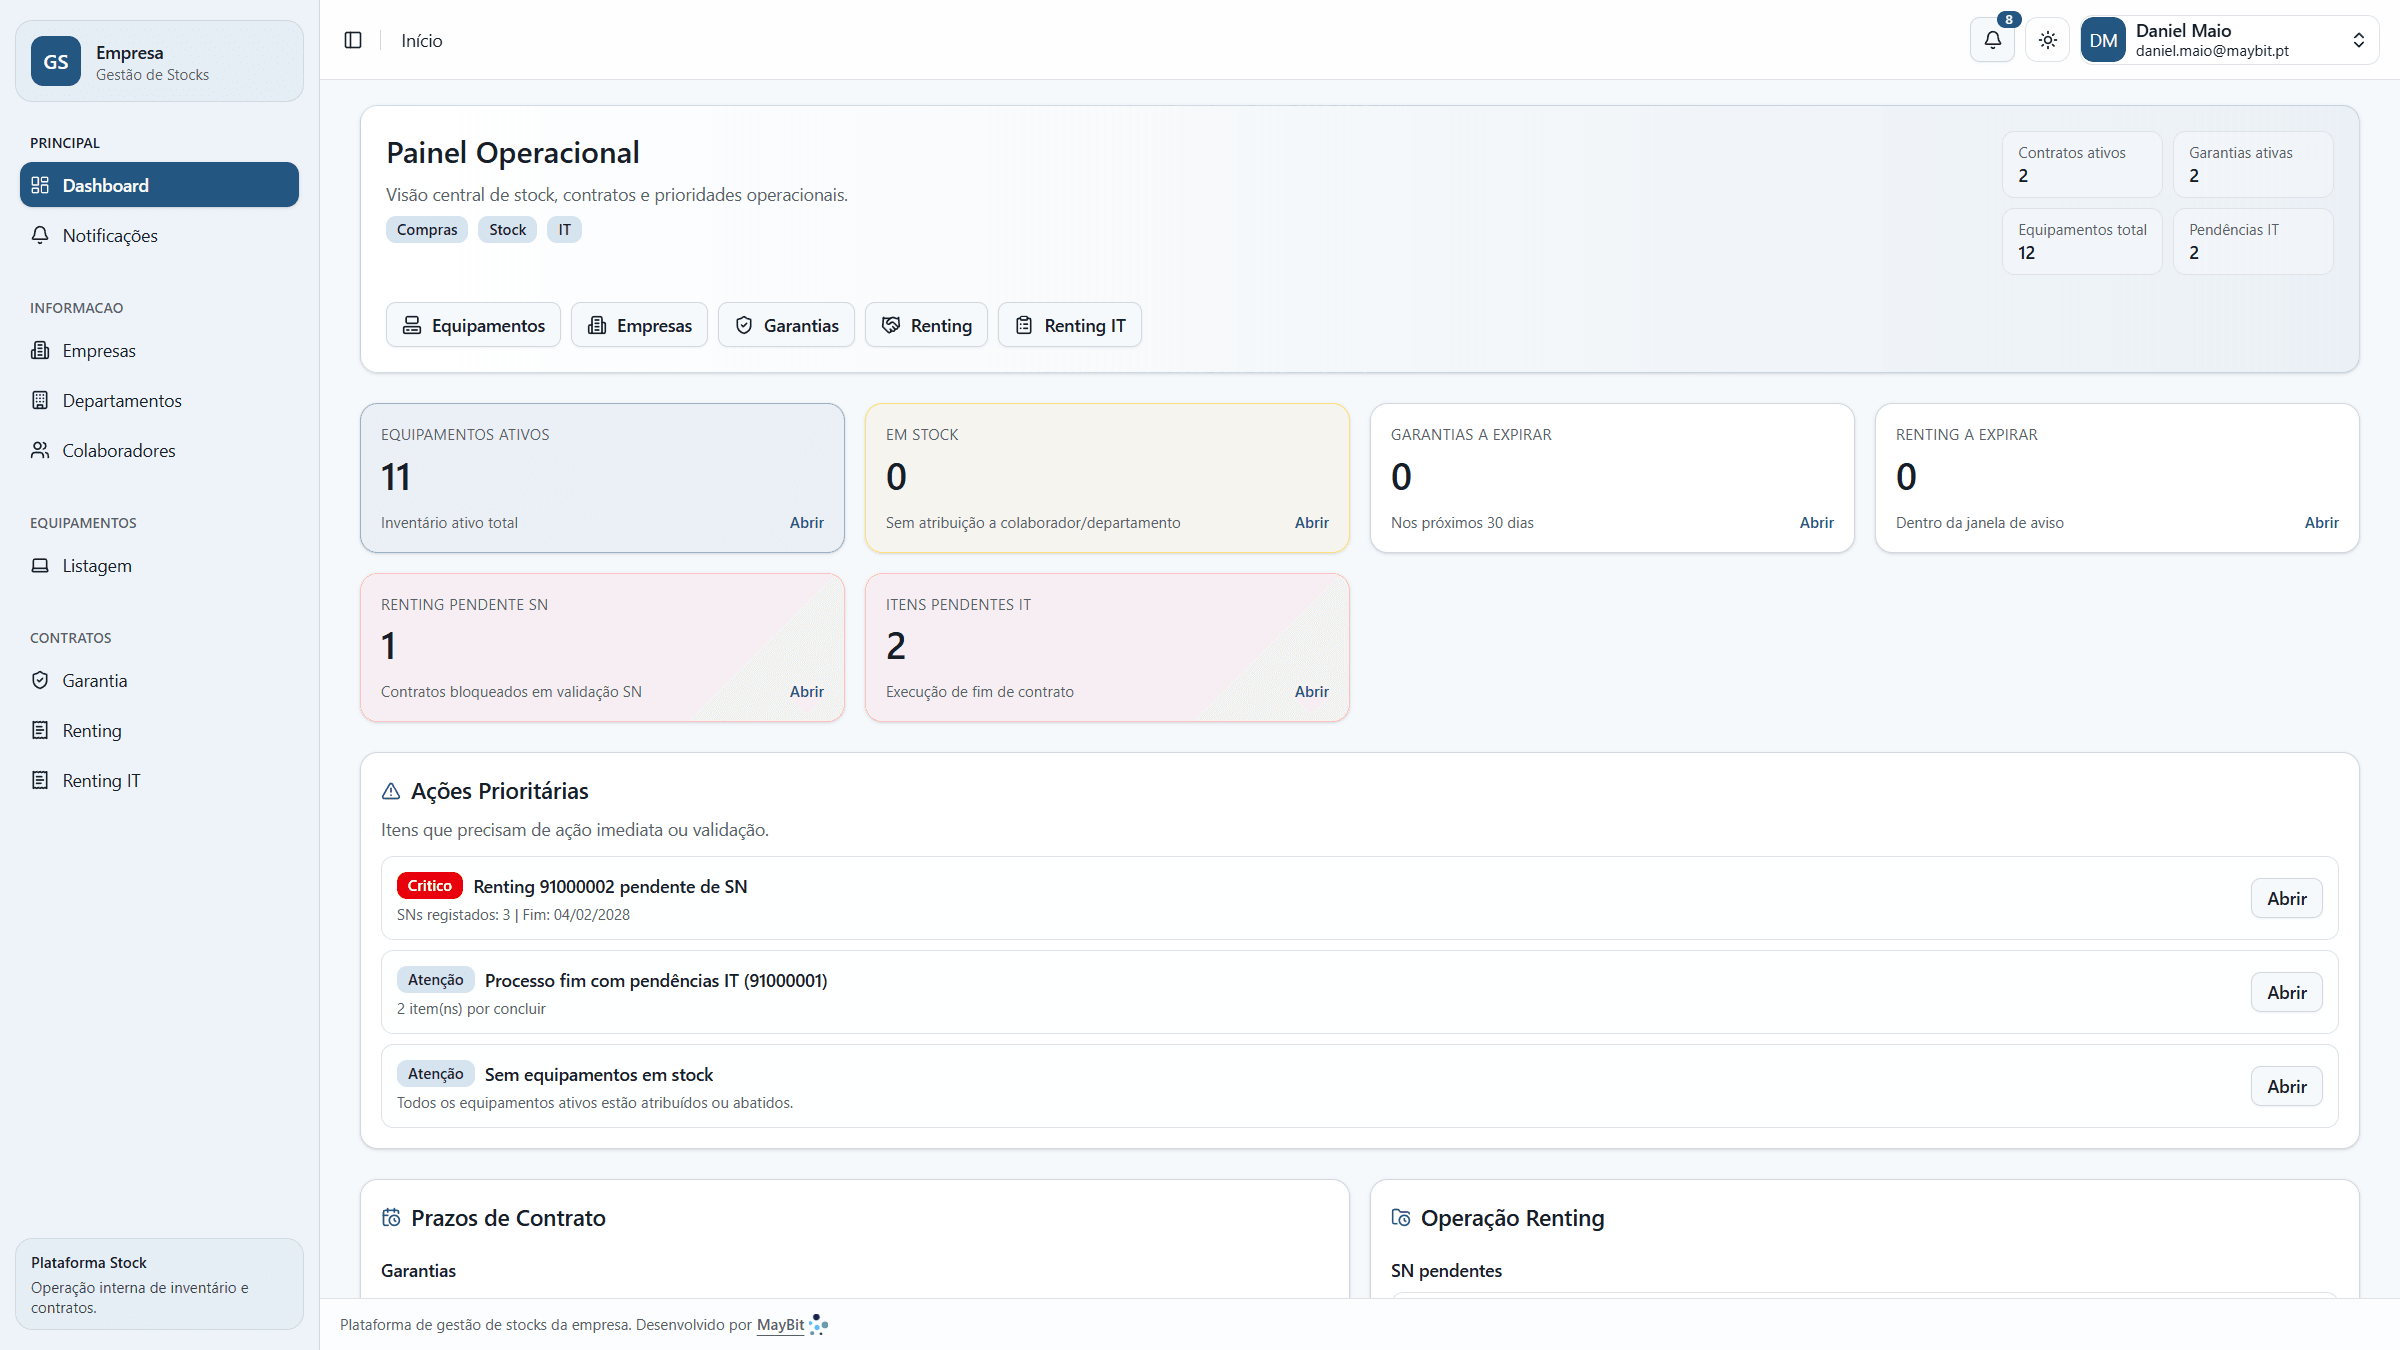Open Notificações from the sidebar

[x=110, y=236]
